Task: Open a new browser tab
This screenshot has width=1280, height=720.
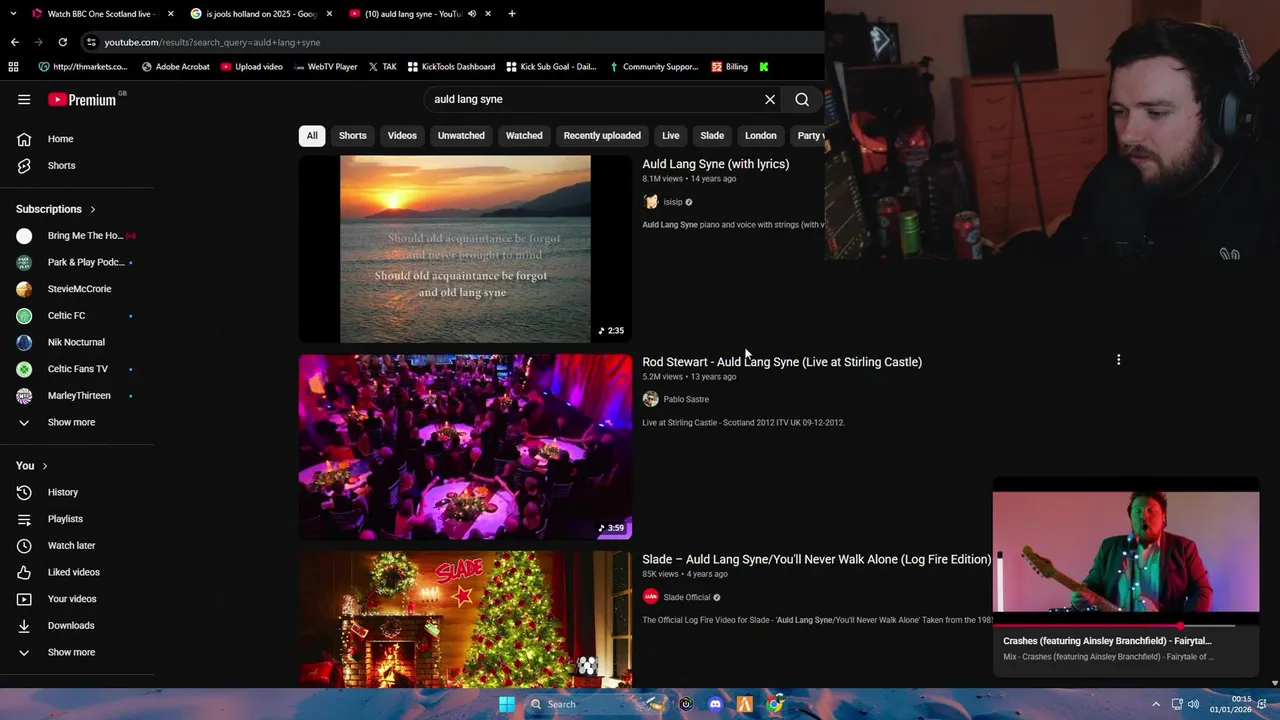Action: tap(512, 14)
